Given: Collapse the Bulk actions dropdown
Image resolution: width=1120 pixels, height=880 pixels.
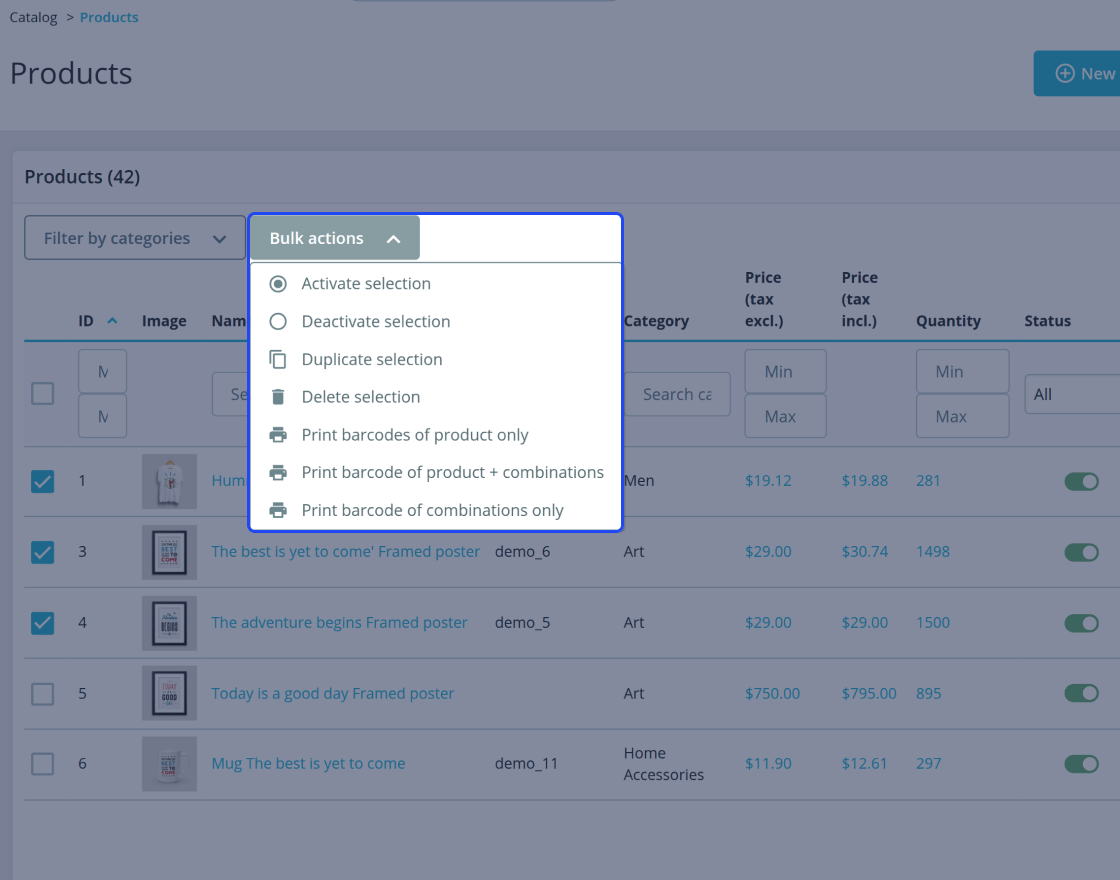Looking at the screenshot, I should 334,238.
